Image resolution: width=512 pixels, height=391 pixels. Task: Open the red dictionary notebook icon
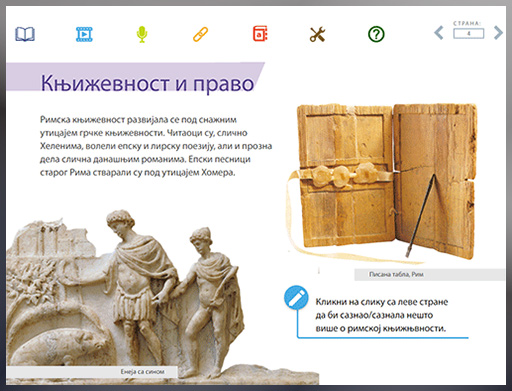click(x=260, y=34)
